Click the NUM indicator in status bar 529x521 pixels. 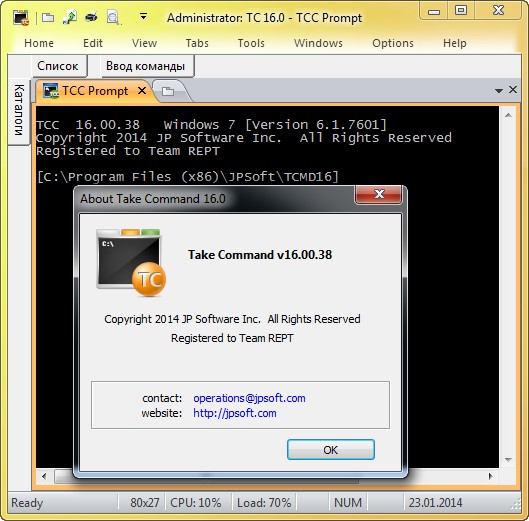[348, 503]
